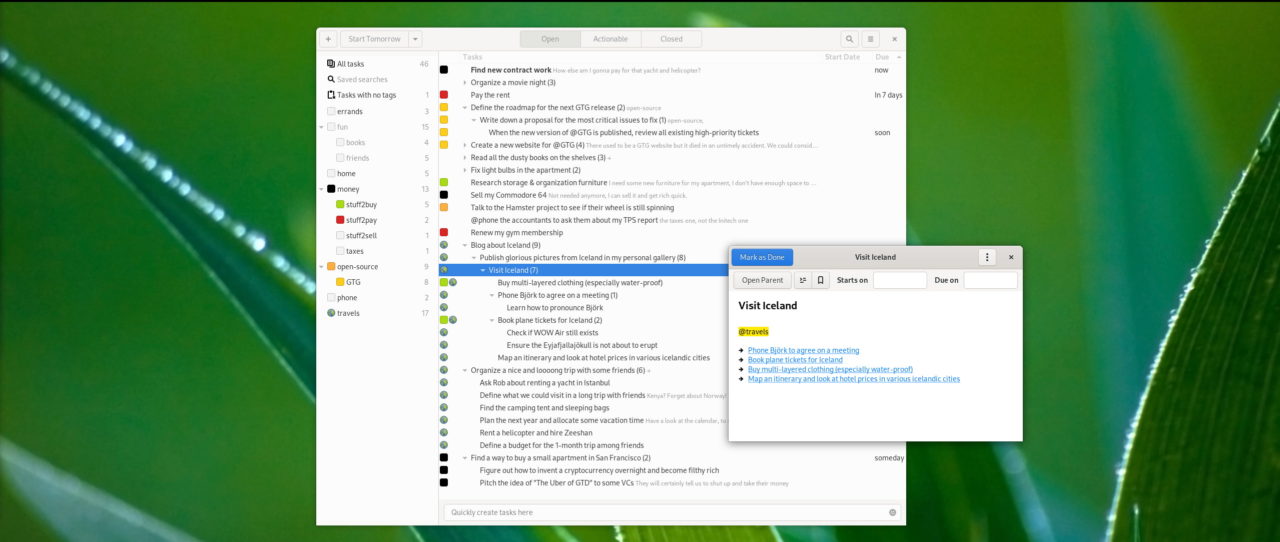The width and height of the screenshot is (1280, 542).
Task: Open the hamburger main menu
Action: point(871,39)
